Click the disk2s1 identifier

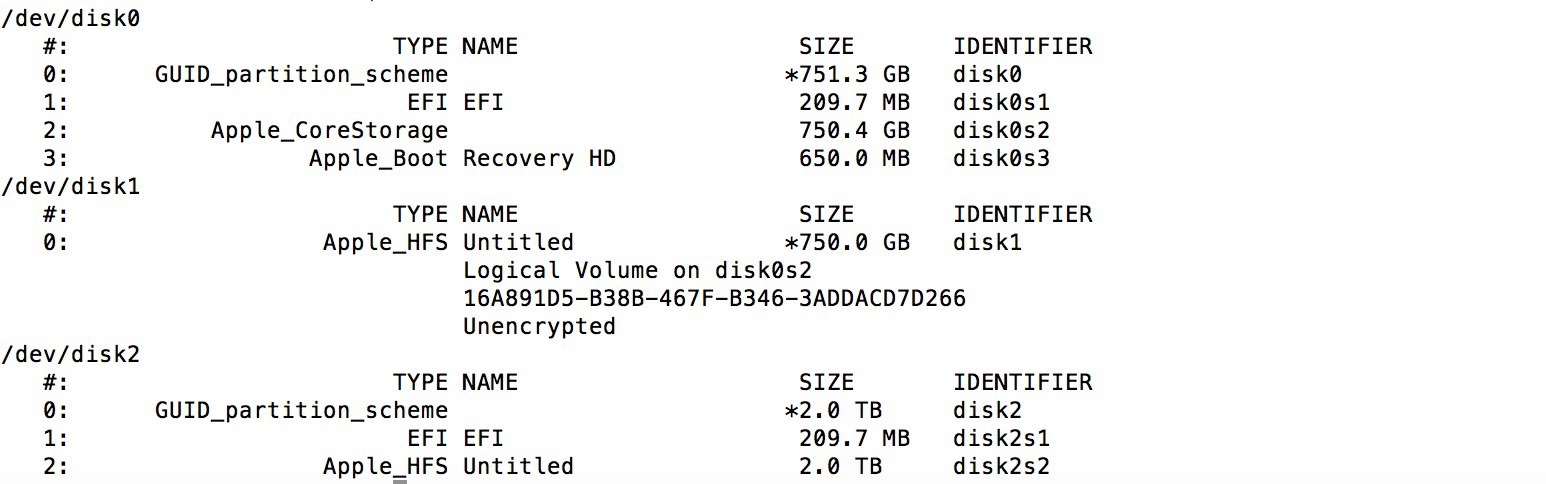1001,438
